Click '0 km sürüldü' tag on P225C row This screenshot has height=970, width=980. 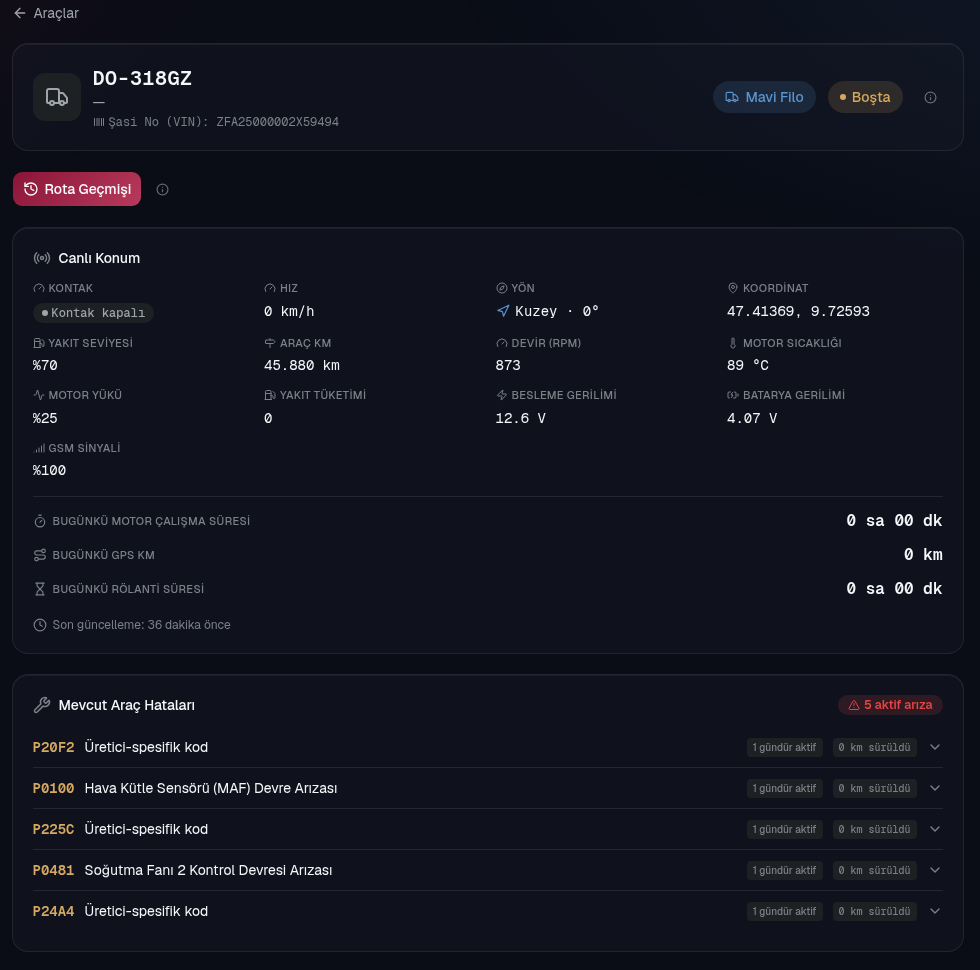874,829
